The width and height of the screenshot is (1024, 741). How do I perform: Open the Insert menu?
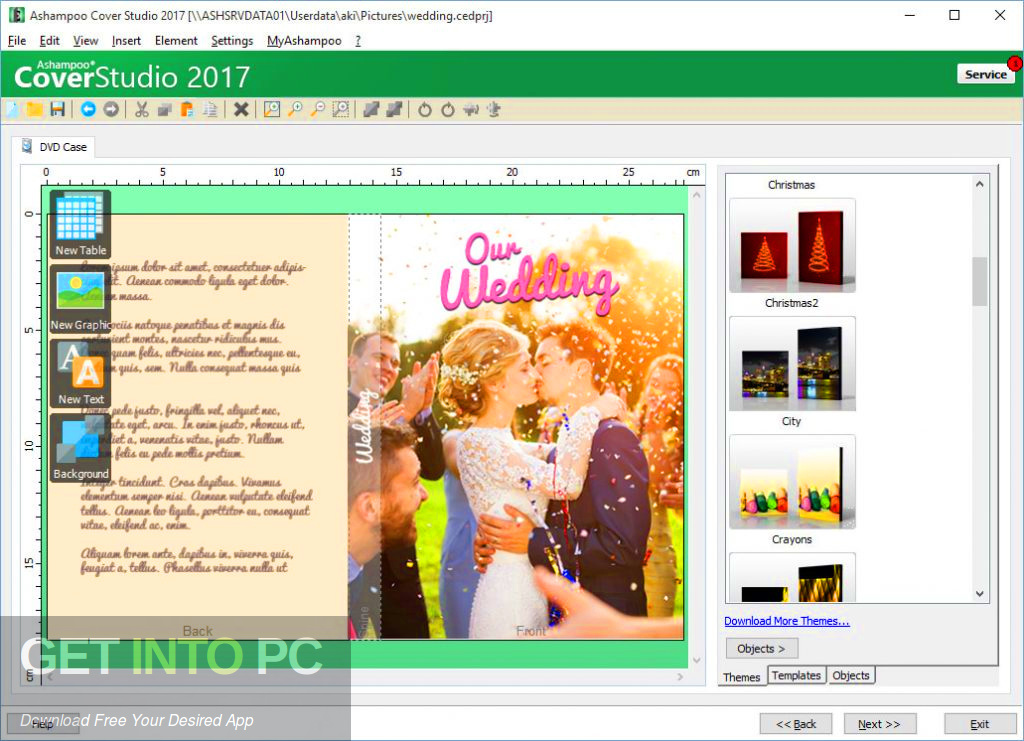pos(126,40)
